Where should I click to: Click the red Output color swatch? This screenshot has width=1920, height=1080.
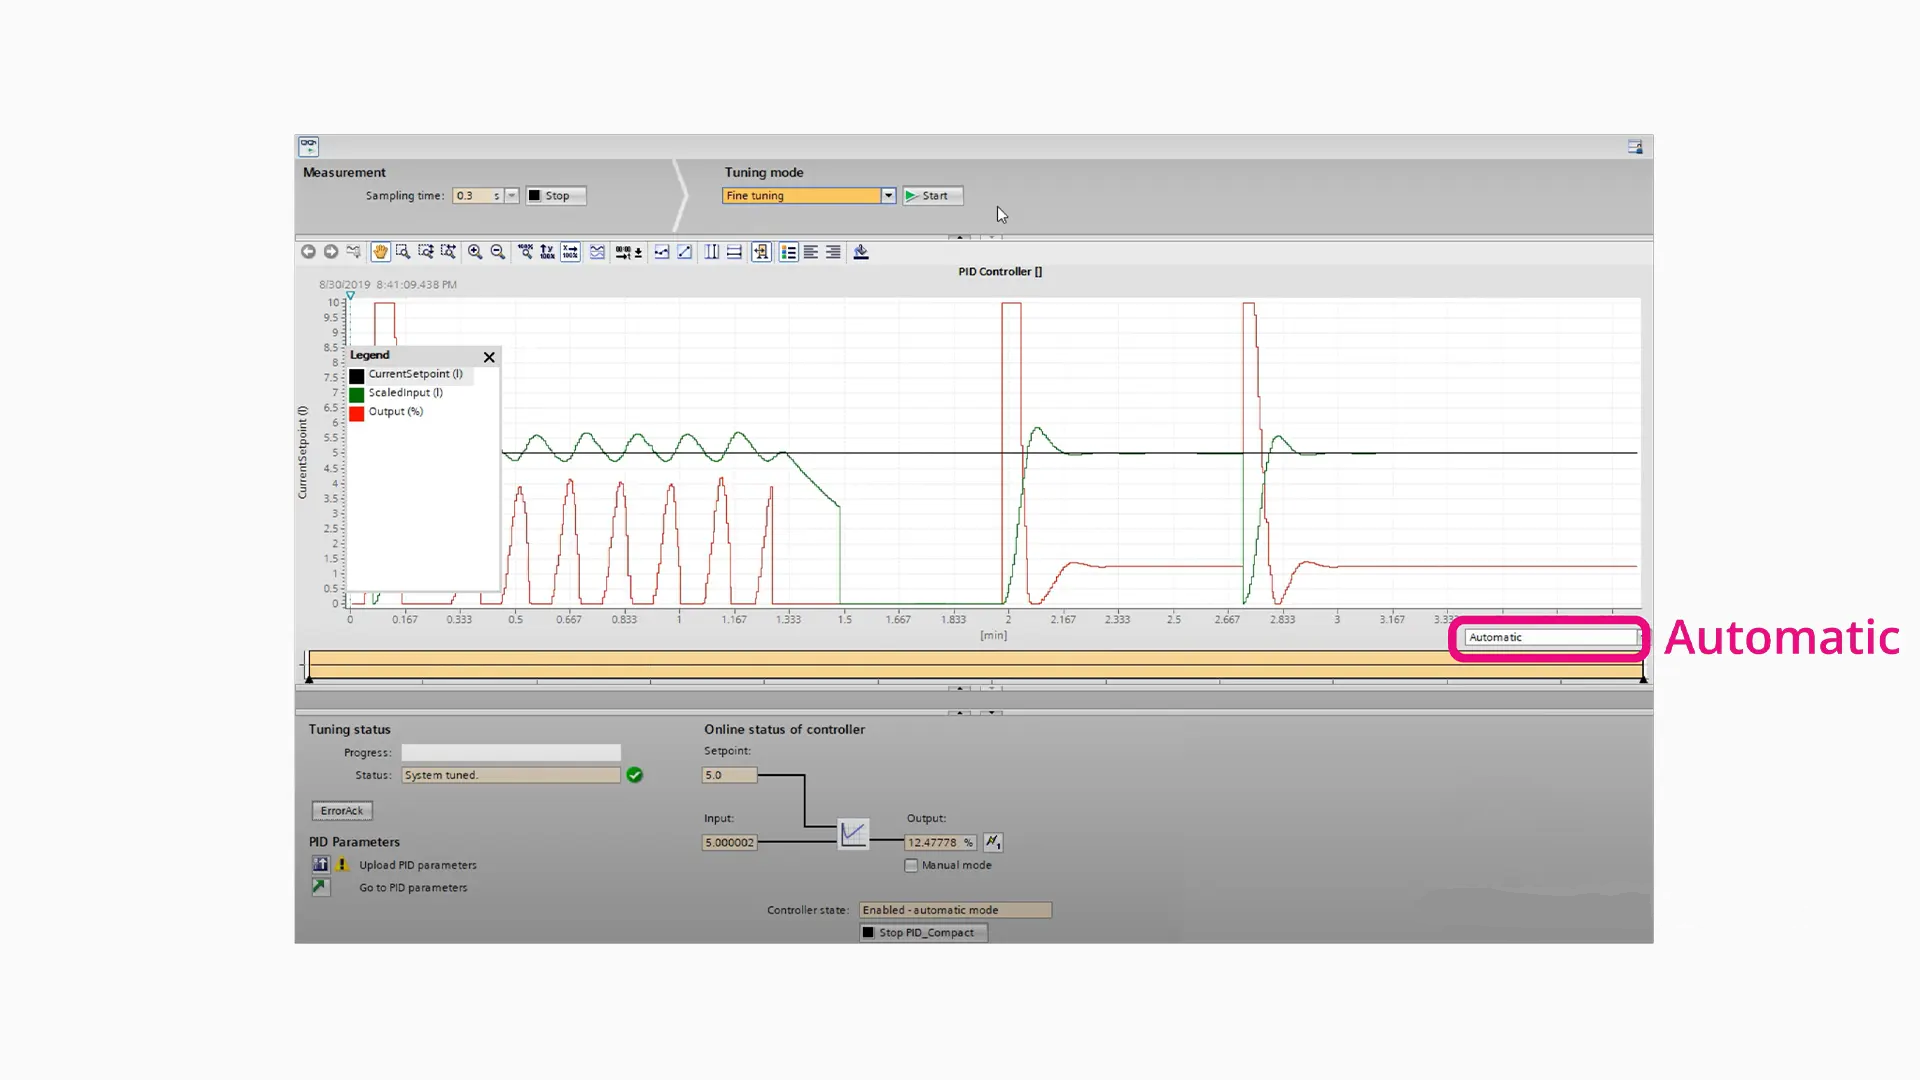(357, 413)
